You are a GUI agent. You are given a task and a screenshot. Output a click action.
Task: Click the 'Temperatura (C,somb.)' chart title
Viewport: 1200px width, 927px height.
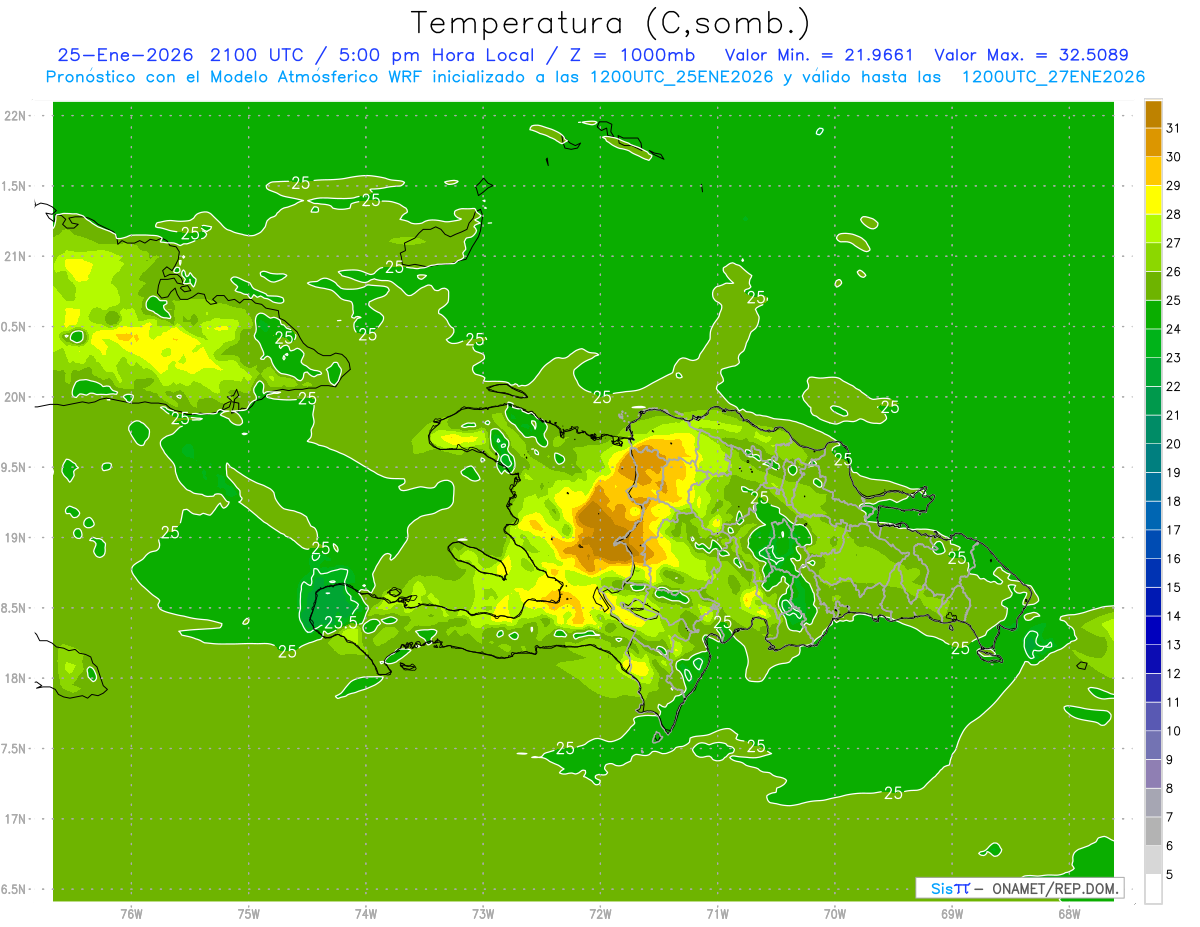(611, 23)
